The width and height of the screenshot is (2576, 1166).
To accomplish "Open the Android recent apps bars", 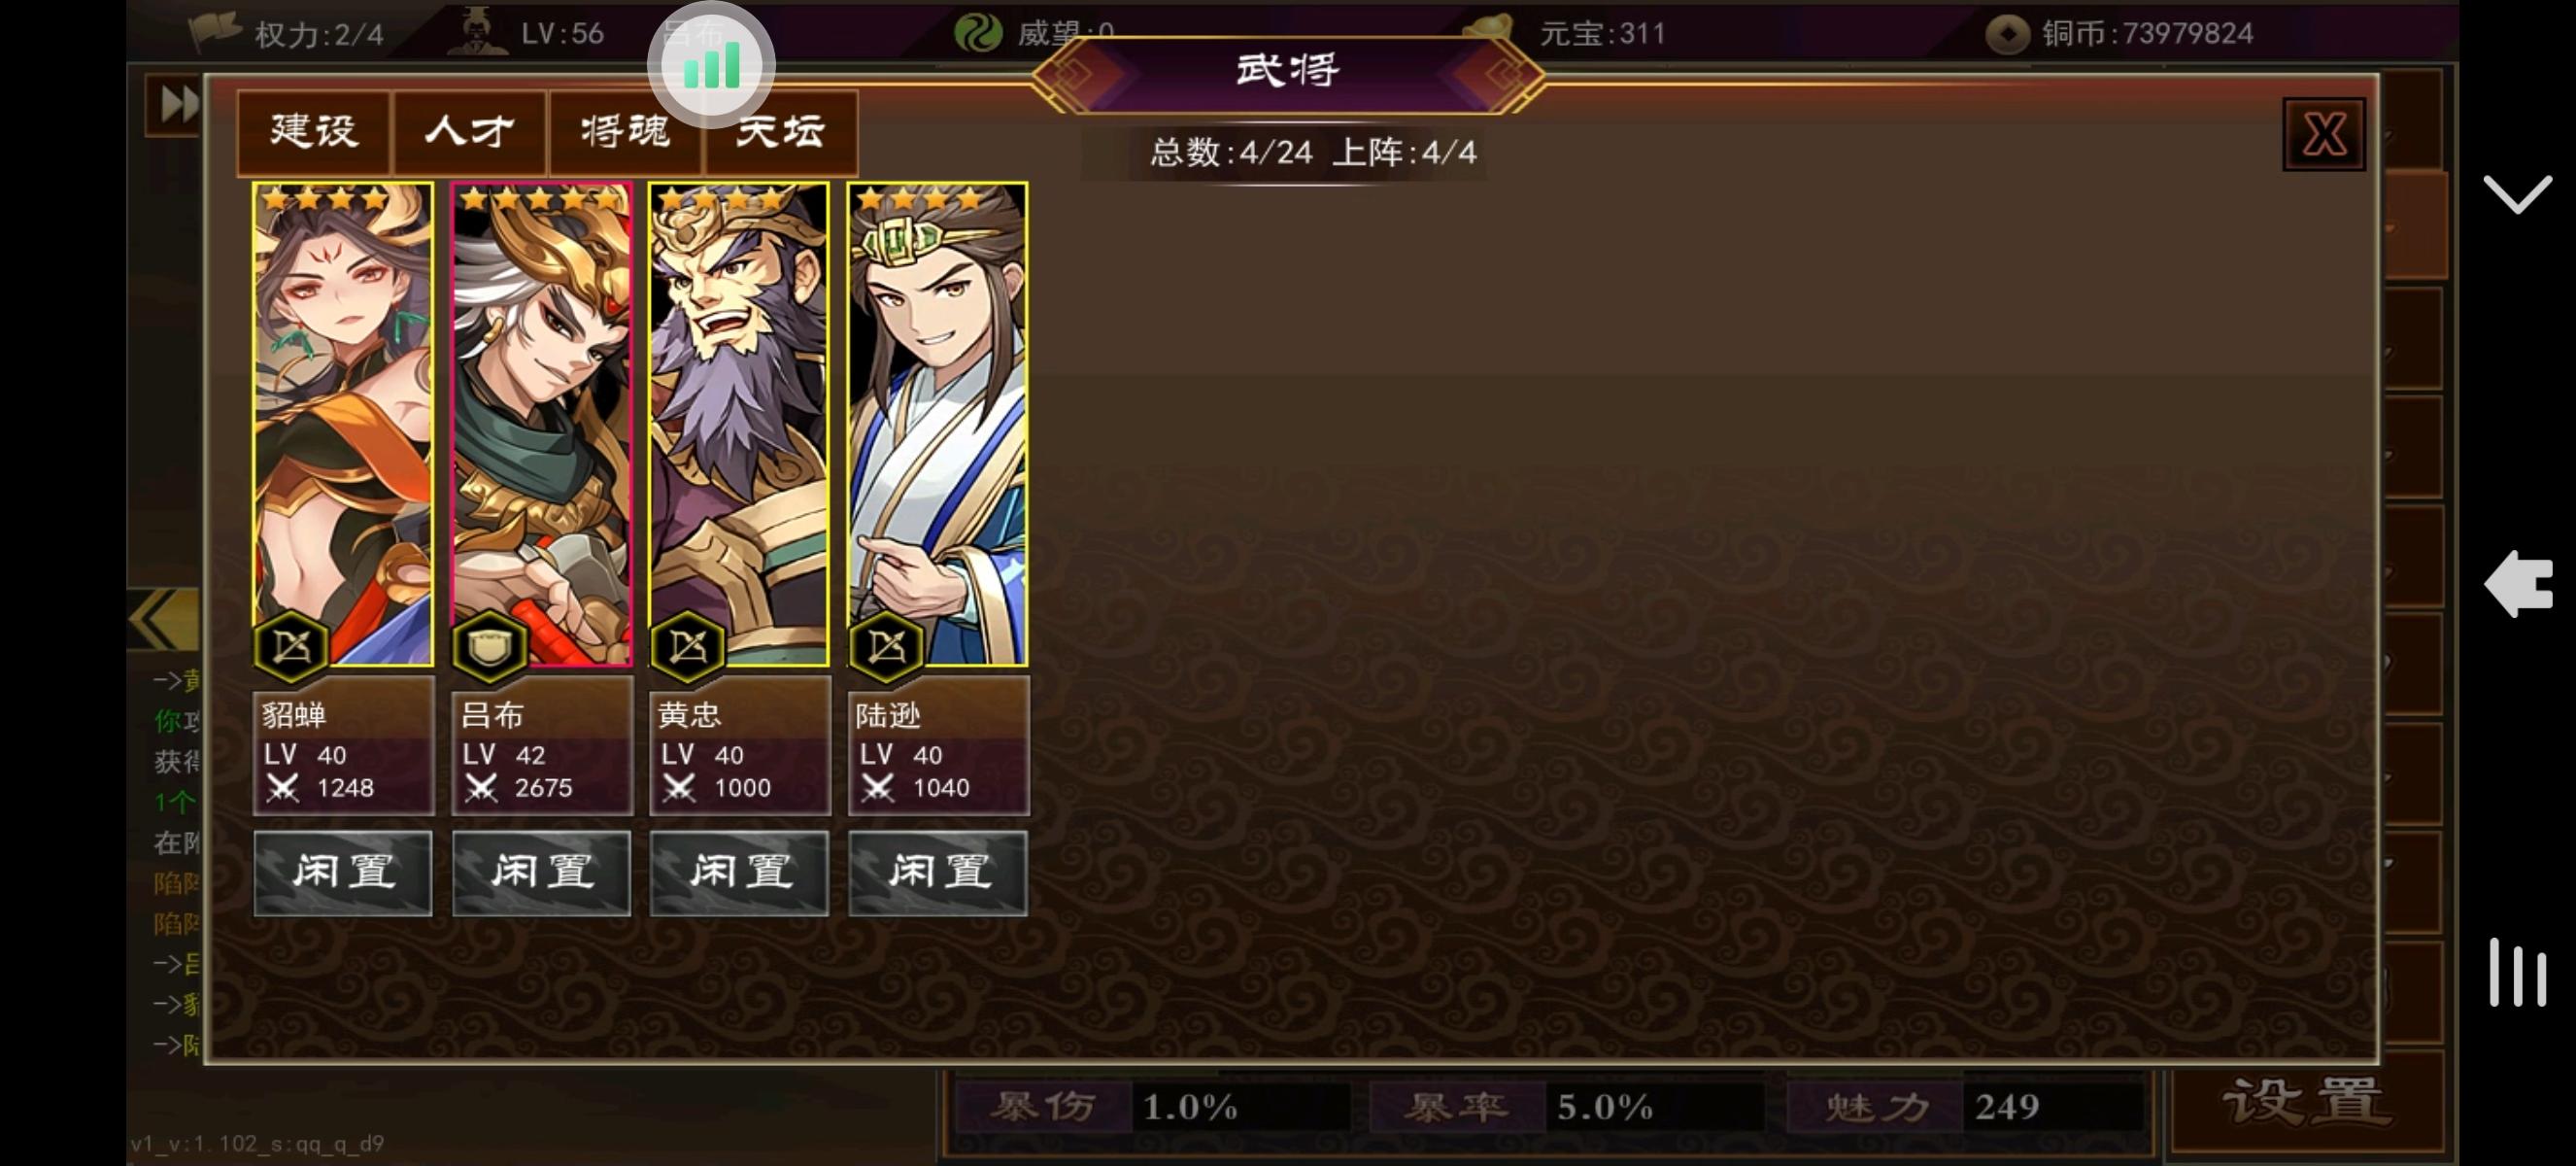I will [x=2517, y=972].
